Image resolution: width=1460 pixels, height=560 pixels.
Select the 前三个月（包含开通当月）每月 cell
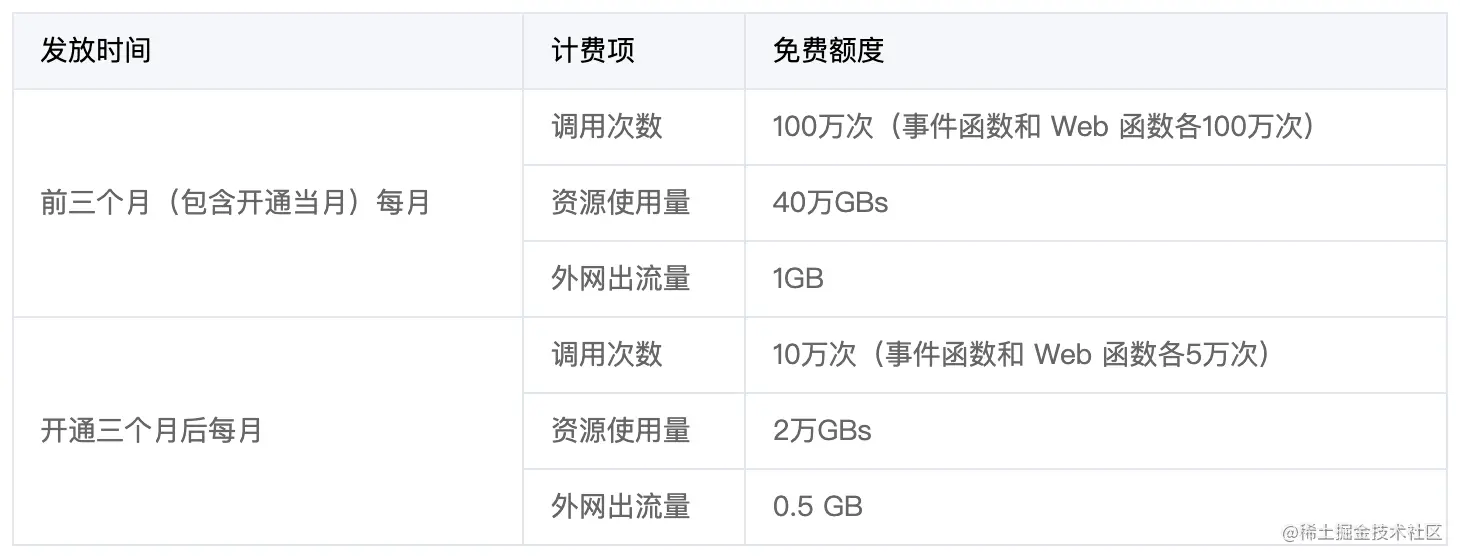click(x=235, y=203)
